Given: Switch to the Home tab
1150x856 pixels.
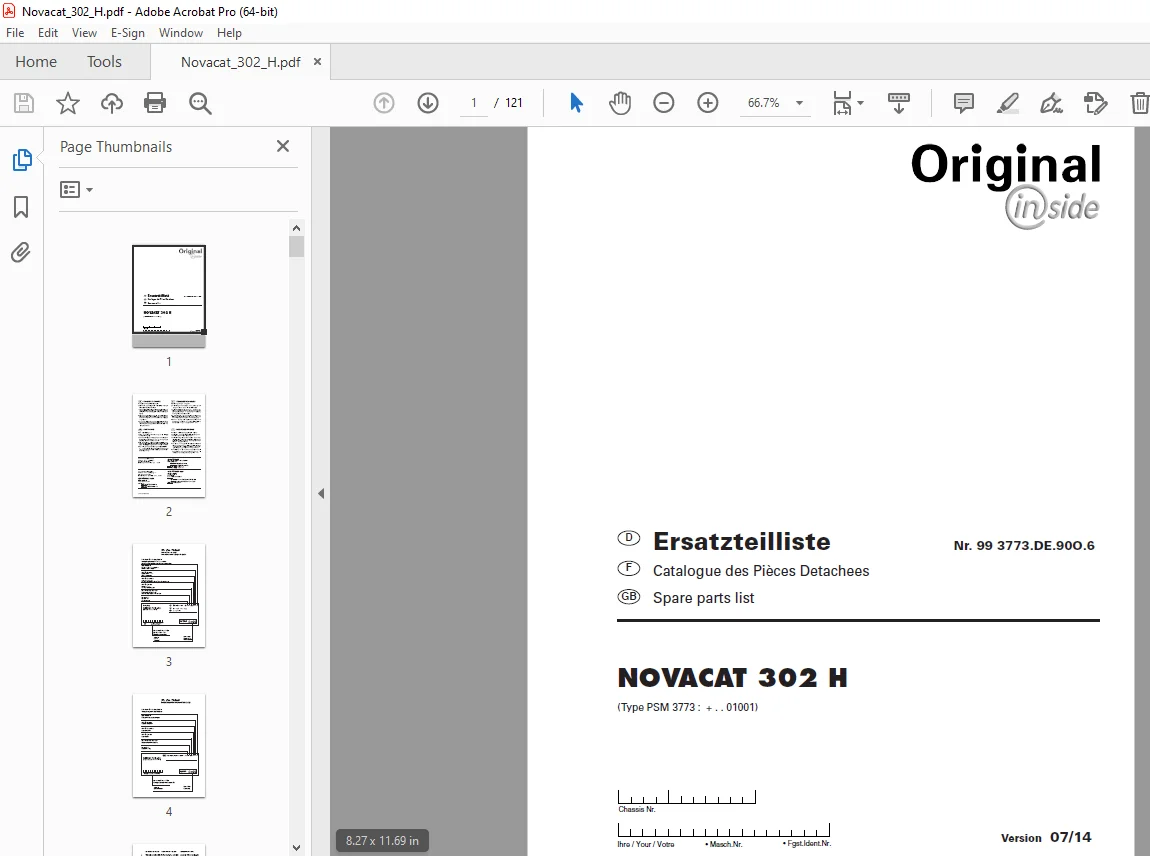Looking at the screenshot, I should pos(36,62).
